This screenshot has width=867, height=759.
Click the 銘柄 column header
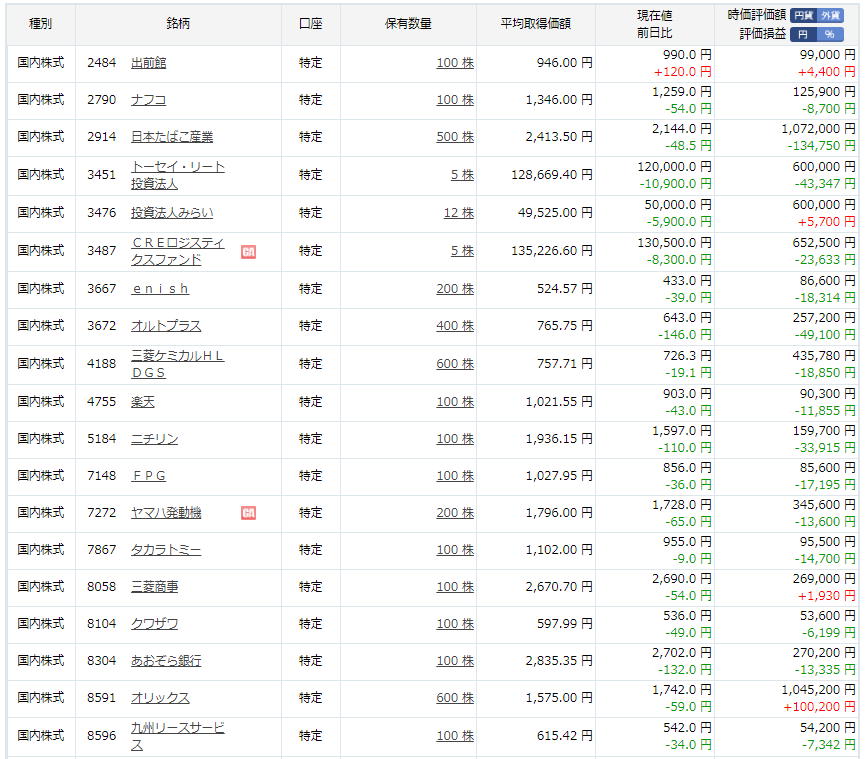click(x=178, y=24)
